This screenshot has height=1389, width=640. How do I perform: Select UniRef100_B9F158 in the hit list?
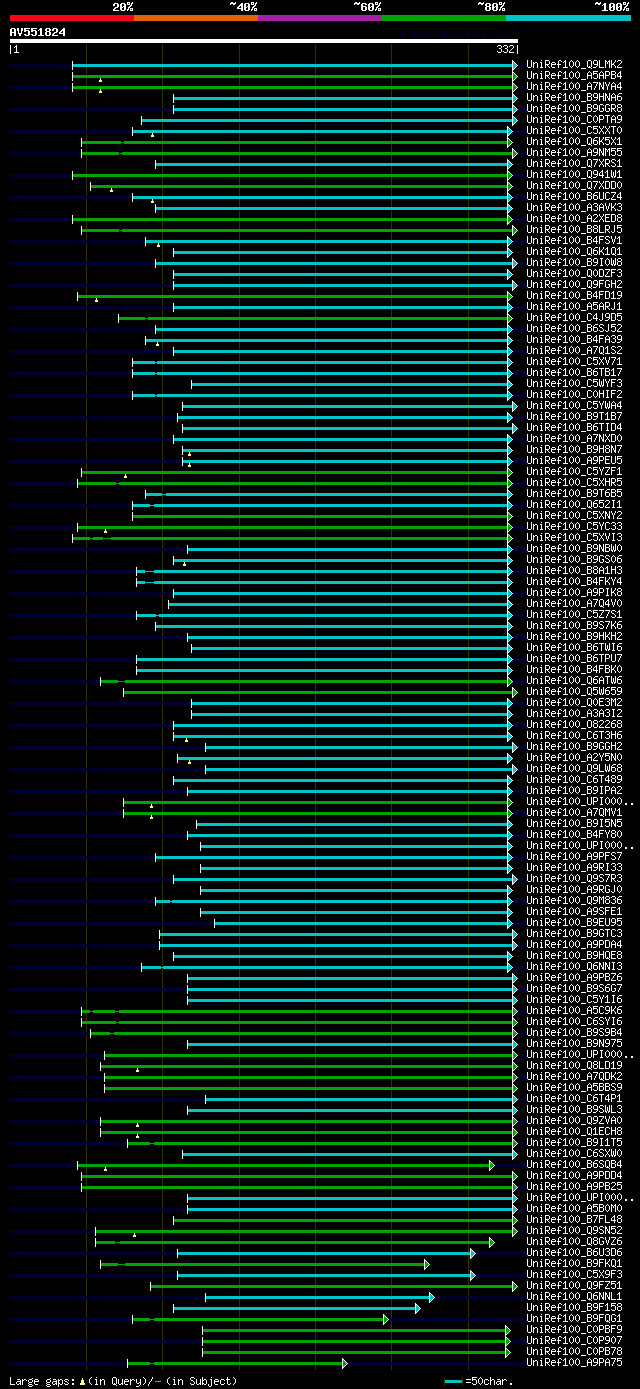click(x=574, y=1307)
